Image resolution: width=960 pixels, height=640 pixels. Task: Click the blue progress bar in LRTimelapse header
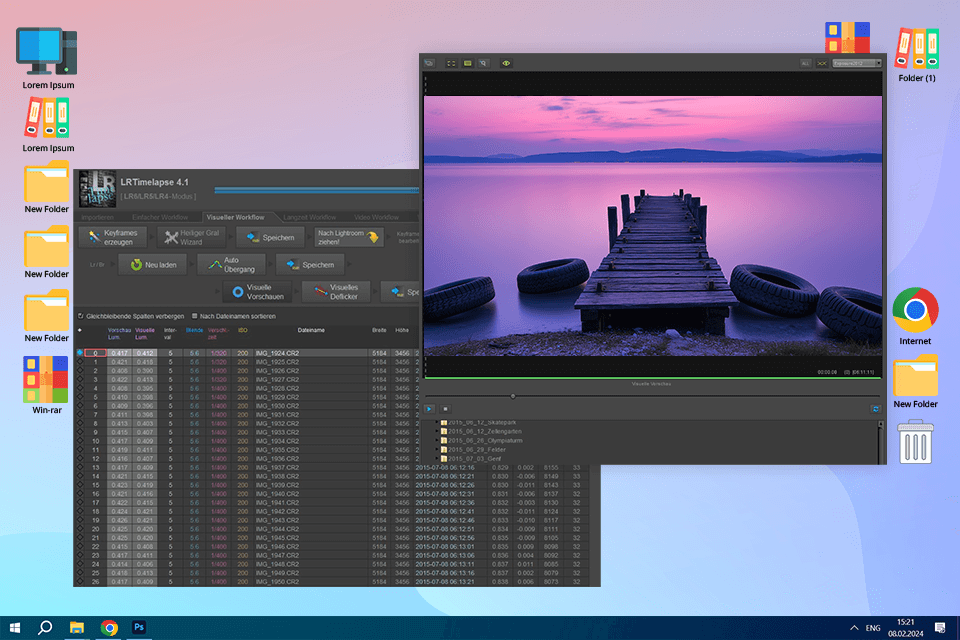pos(317,190)
